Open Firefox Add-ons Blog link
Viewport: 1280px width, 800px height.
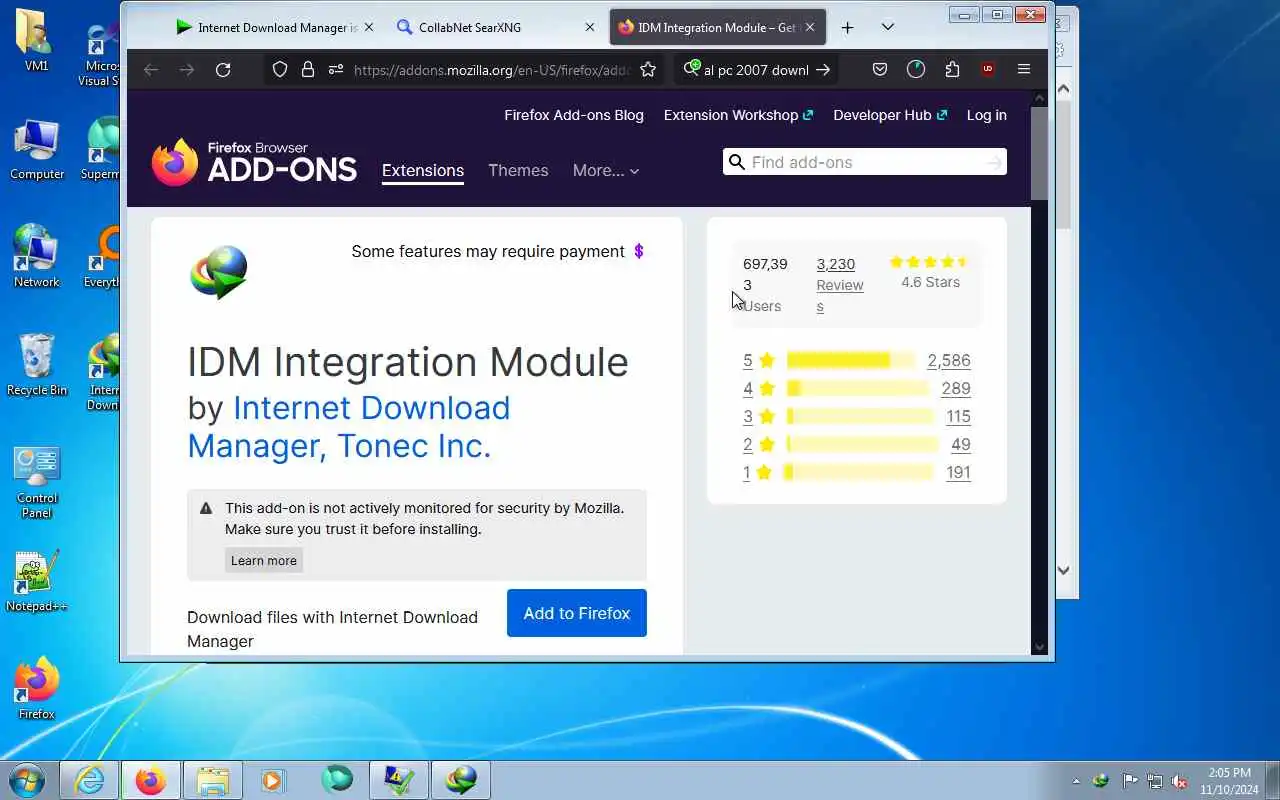(x=574, y=115)
